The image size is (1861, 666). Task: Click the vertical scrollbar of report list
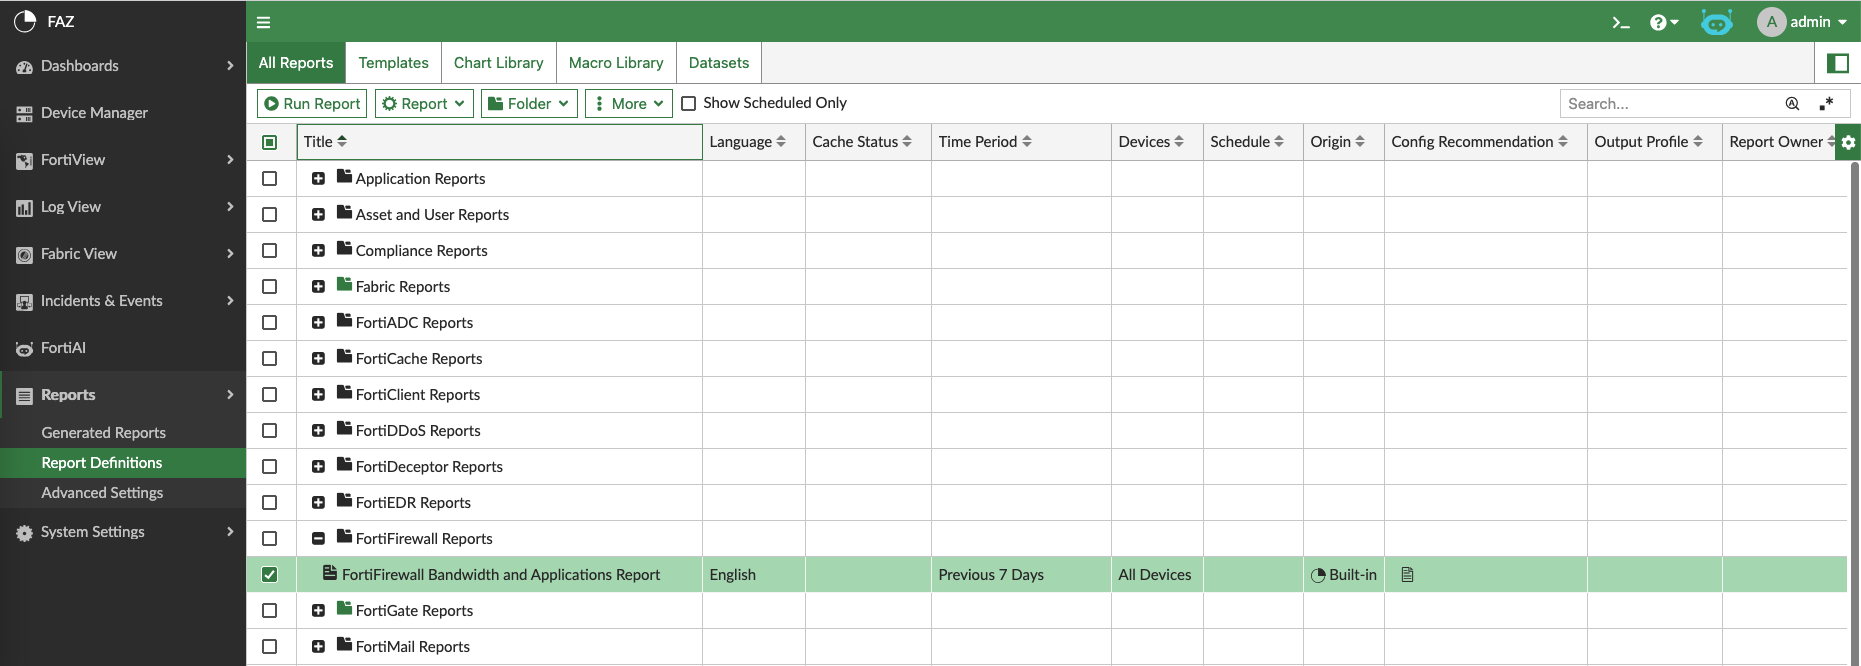(x=1854, y=400)
